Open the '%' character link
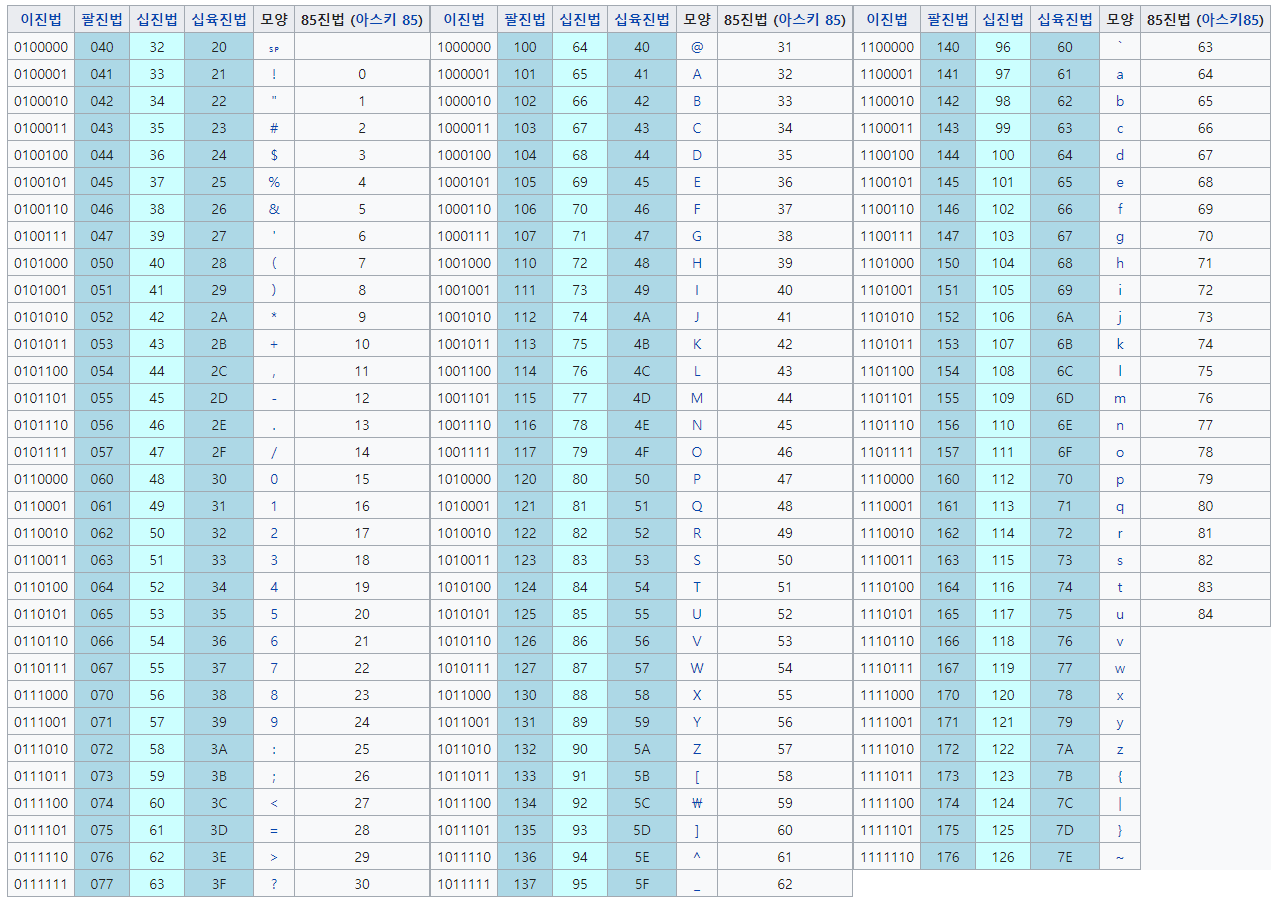The width and height of the screenshot is (1278, 905). [274, 182]
